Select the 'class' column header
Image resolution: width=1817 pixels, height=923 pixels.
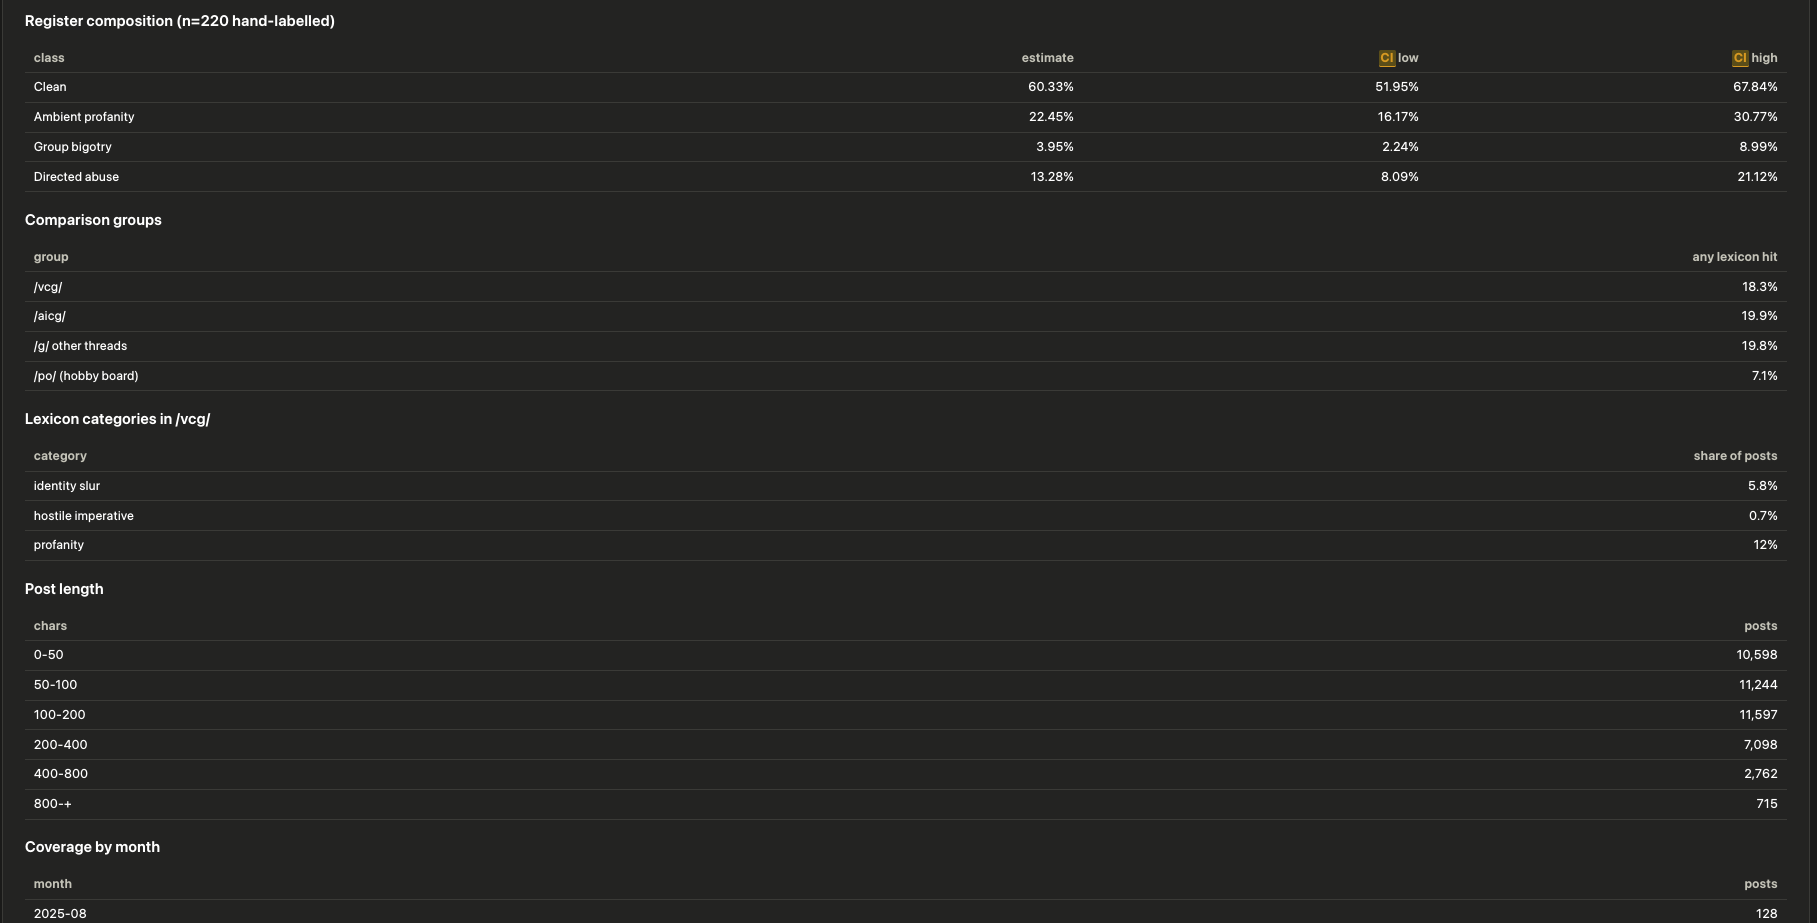(49, 58)
